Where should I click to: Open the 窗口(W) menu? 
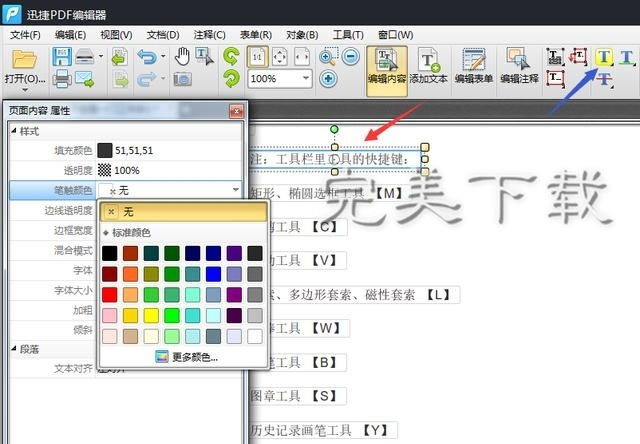395,35
